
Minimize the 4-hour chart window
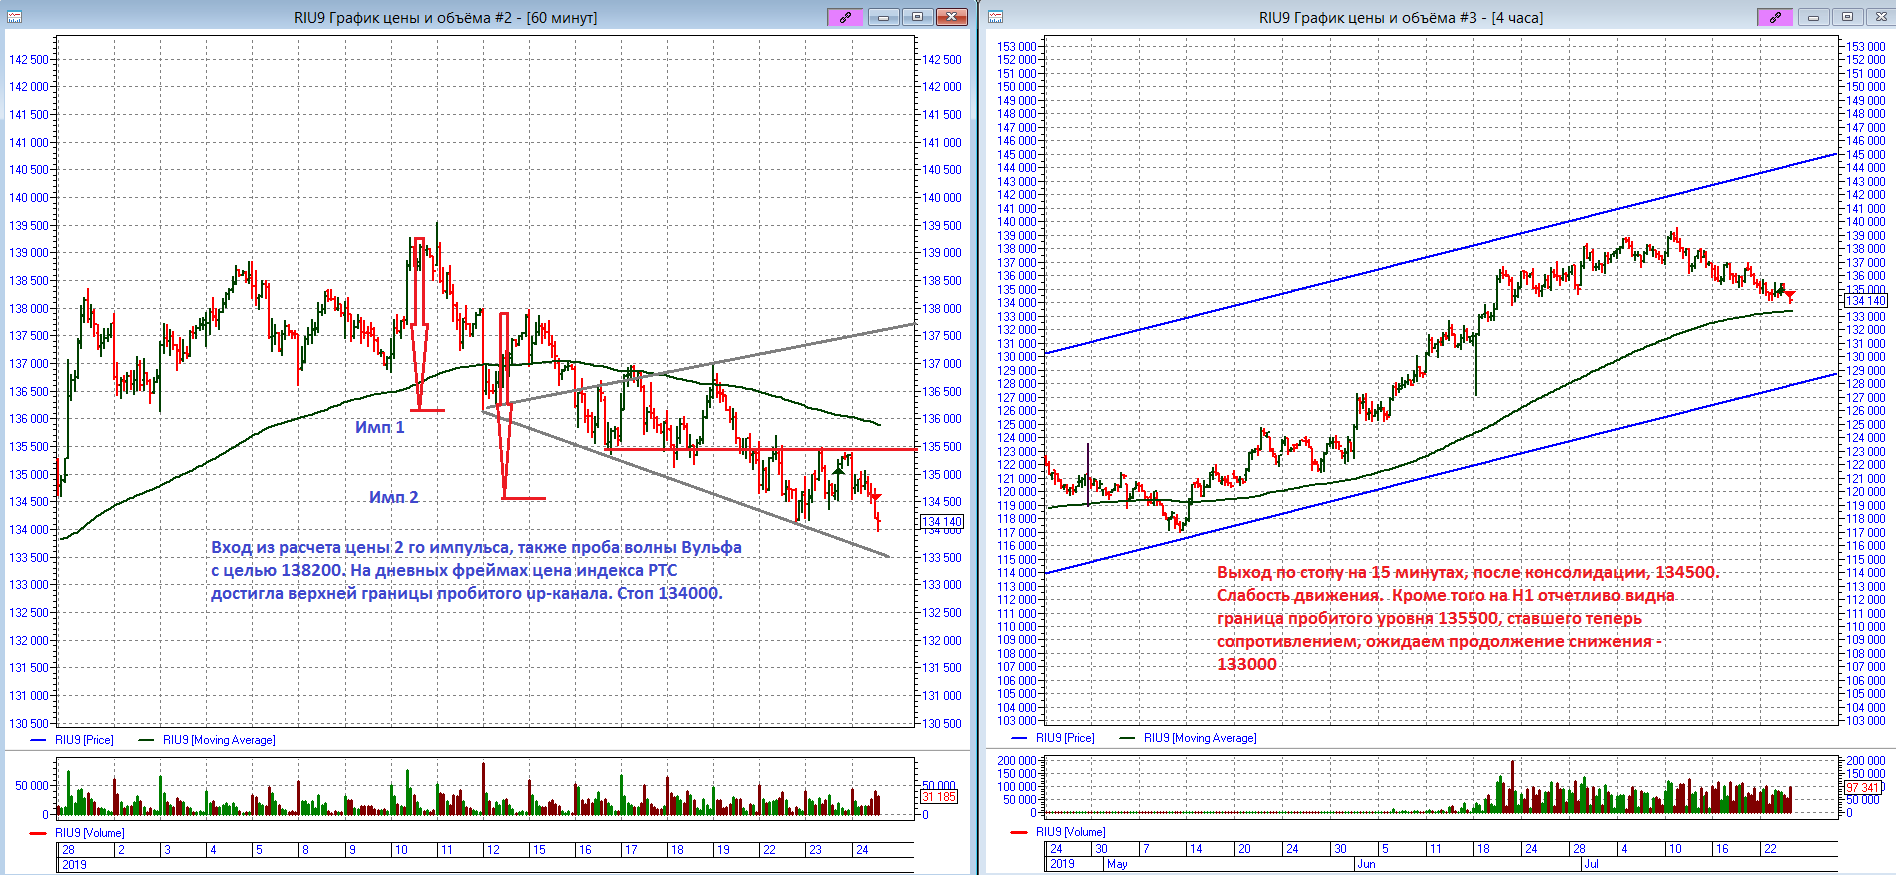pos(1813,17)
